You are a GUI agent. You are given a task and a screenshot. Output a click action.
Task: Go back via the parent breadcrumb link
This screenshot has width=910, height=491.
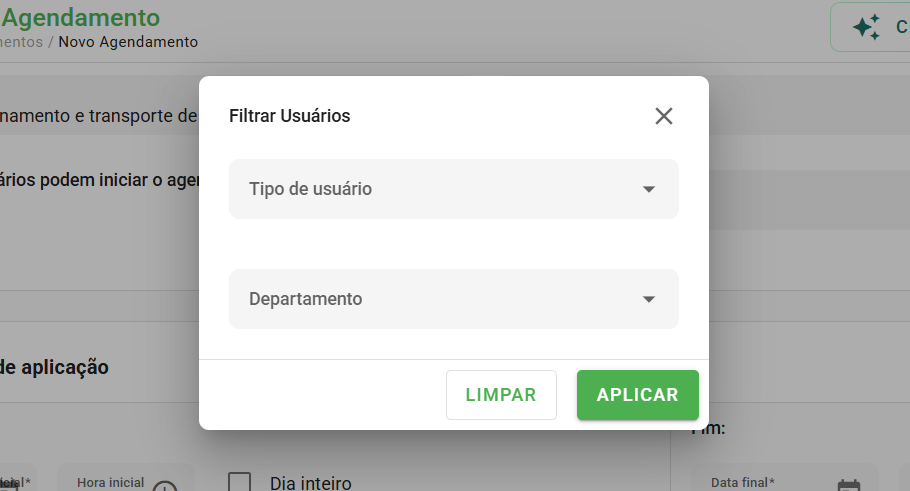pos(21,42)
